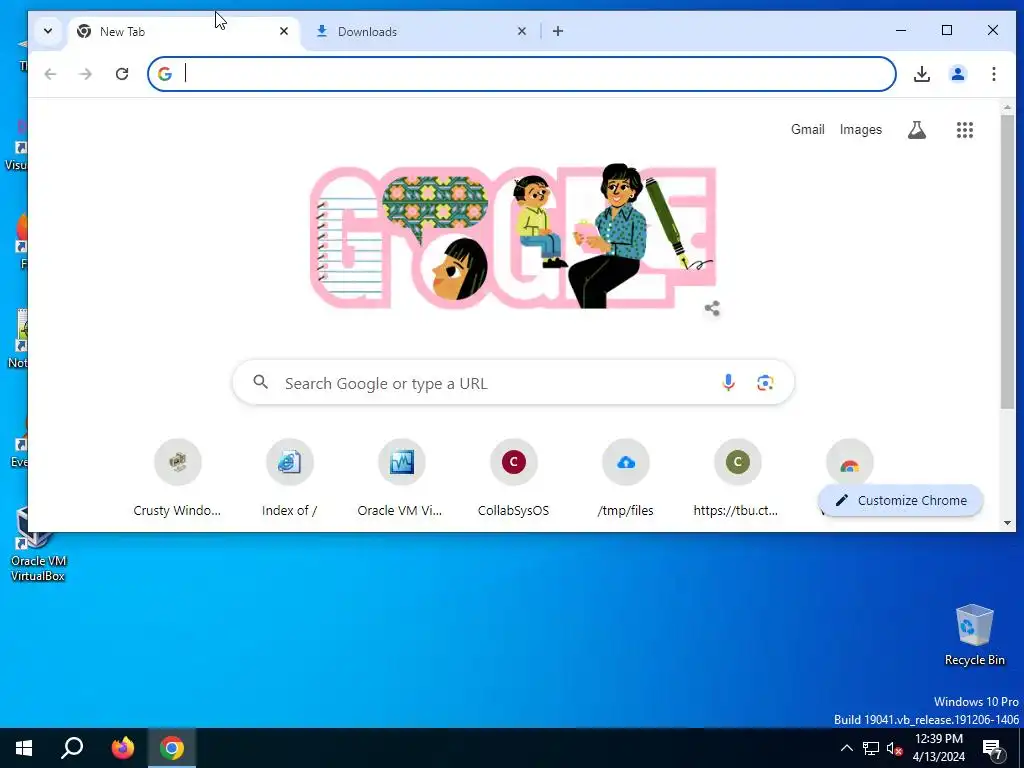The height and width of the screenshot is (768, 1024).
Task: Expand the tab search dropdown
Action: tap(48, 31)
